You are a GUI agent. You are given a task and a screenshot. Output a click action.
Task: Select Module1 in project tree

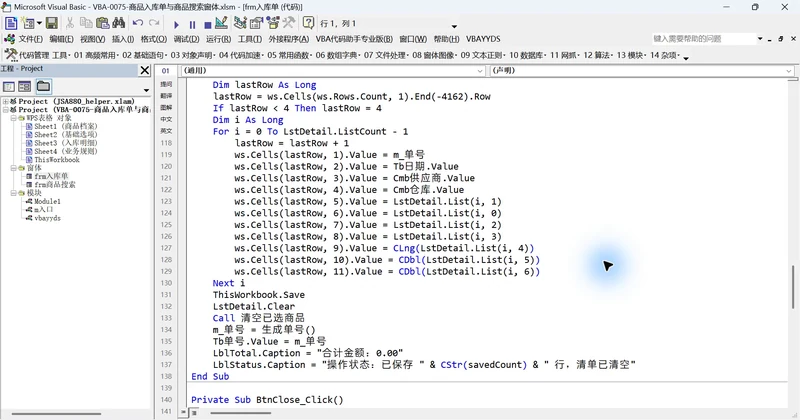[x=43, y=202]
